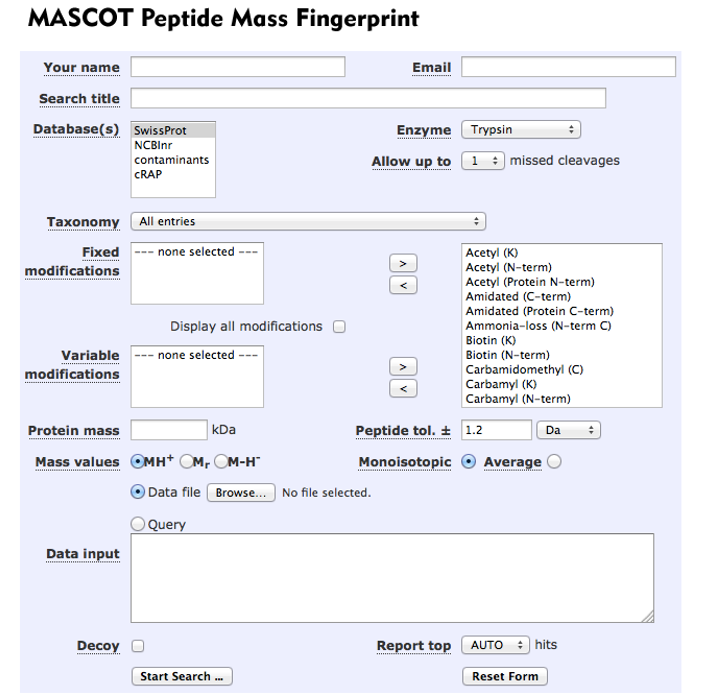702x696 pixels.
Task: Open the Enzyme dropdown showing Trypsin
Action: pos(521,130)
